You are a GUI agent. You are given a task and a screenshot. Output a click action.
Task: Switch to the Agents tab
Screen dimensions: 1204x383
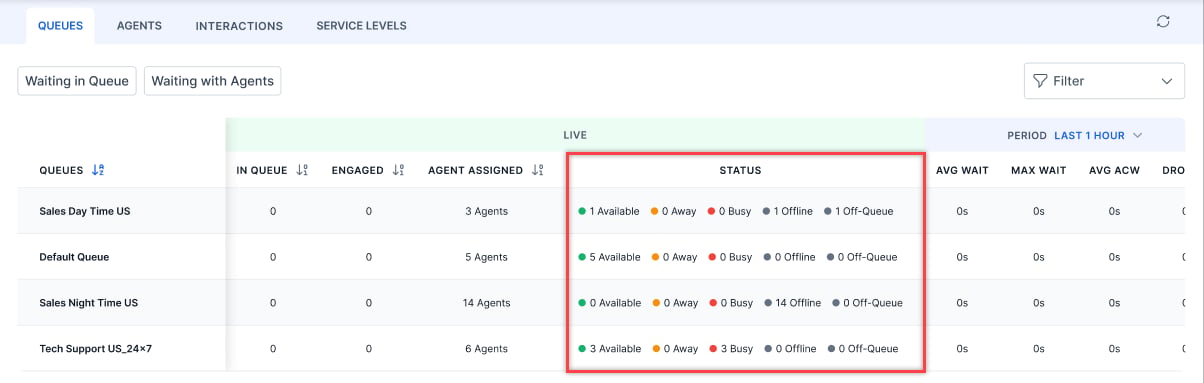[139, 26]
